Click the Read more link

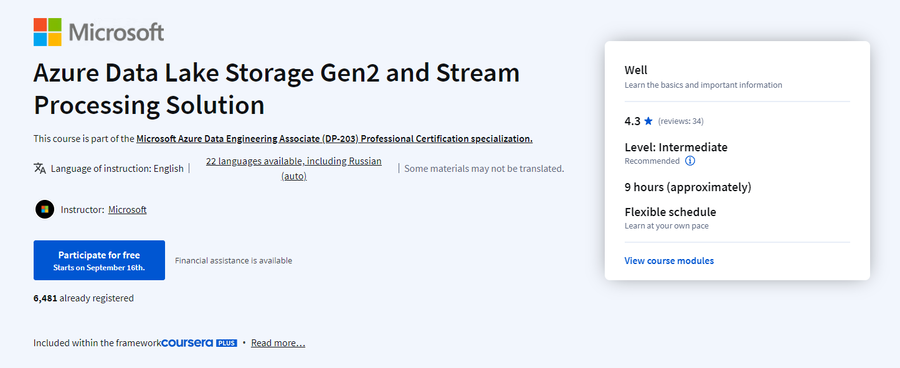[278, 343]
